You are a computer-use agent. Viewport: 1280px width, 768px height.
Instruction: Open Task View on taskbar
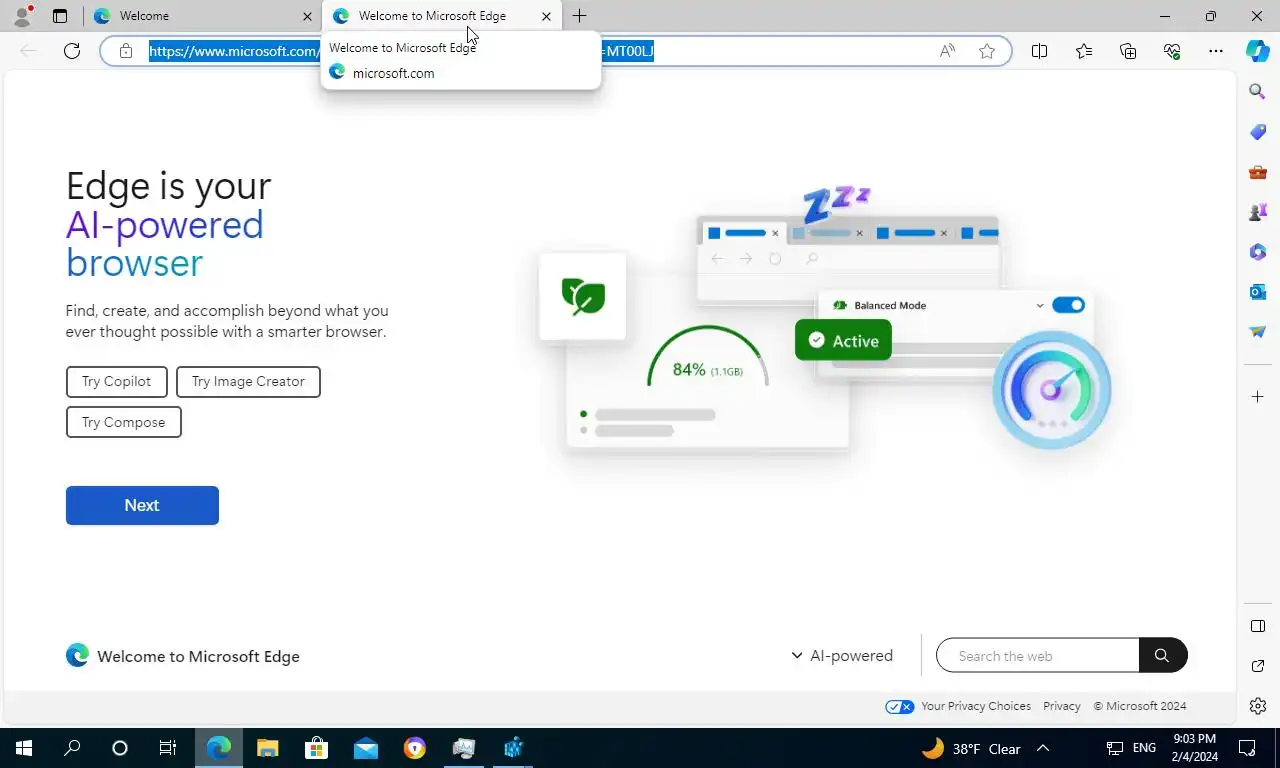coord(168,748)
